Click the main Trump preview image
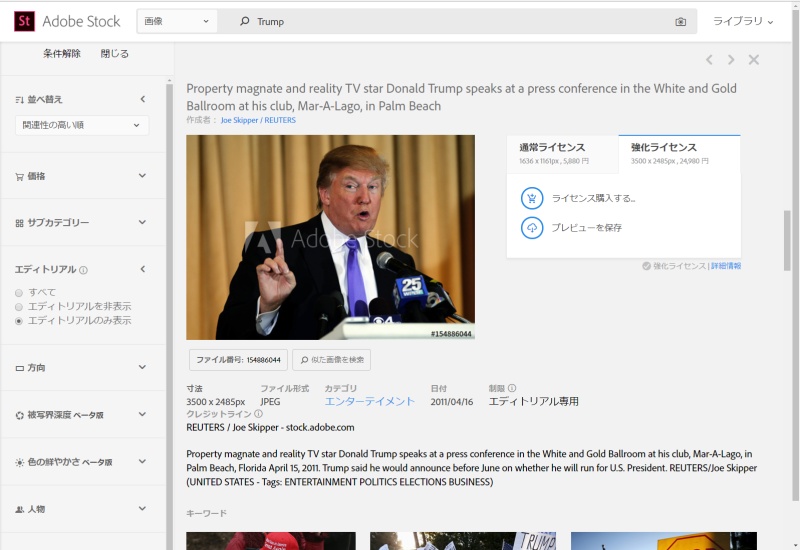 [330, 237]
